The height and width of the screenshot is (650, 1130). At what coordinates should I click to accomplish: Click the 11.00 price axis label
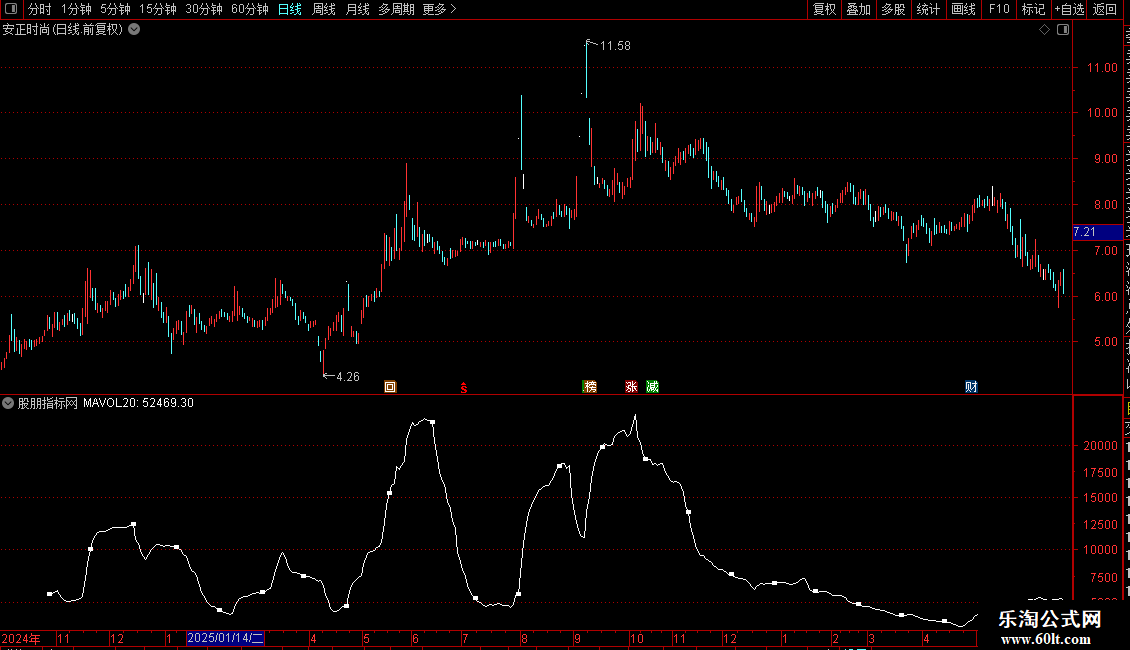1102,68
